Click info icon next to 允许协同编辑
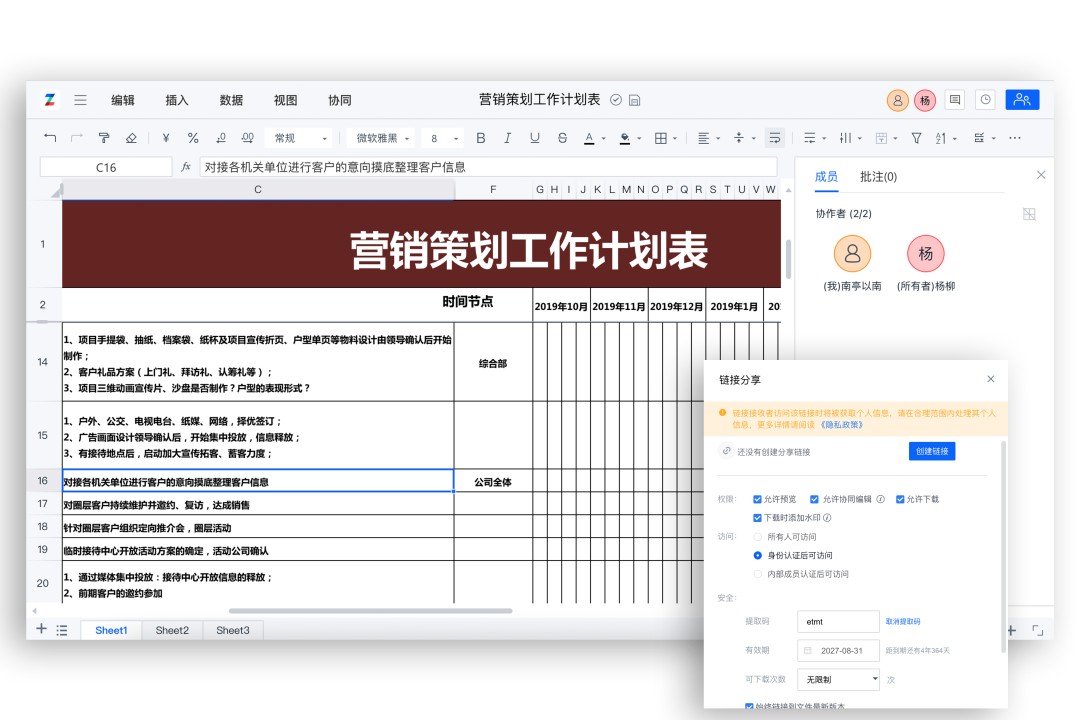This screenshot has width=1080, height=720. click(880, 500)
